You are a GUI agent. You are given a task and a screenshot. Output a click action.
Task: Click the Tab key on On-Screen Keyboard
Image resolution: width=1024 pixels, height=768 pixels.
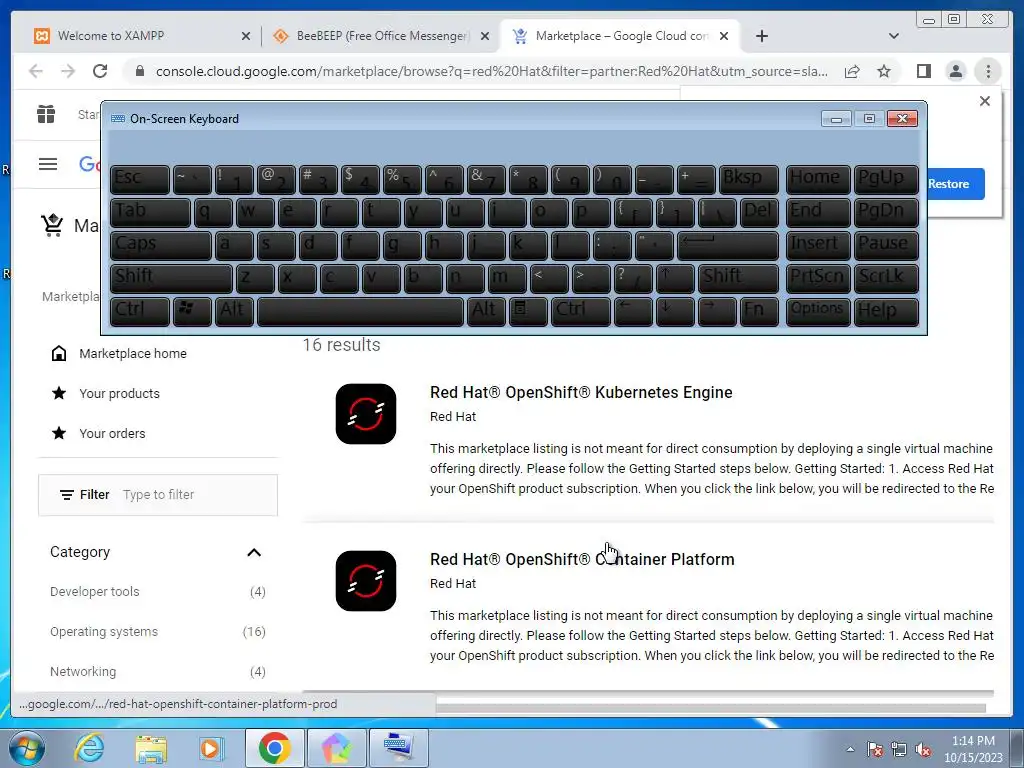(150, 212)
